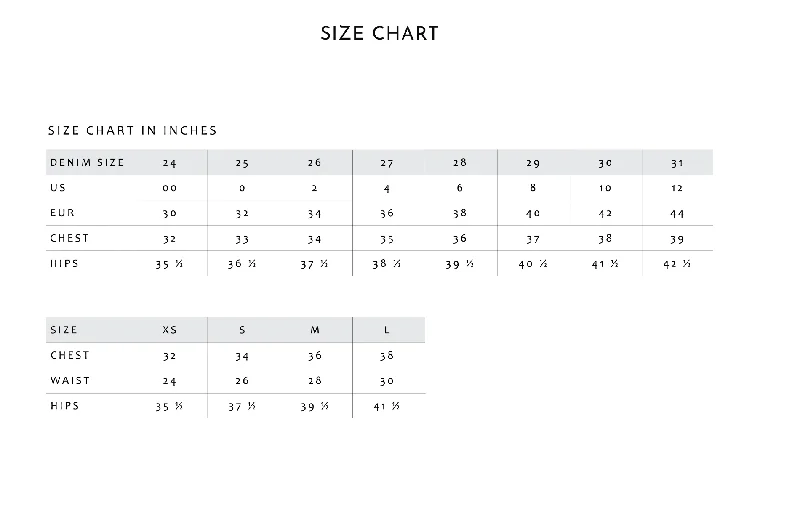The width and height of the screenshot is (800, 516).
Task: Select L column header
Action: (x=387, y=330)
